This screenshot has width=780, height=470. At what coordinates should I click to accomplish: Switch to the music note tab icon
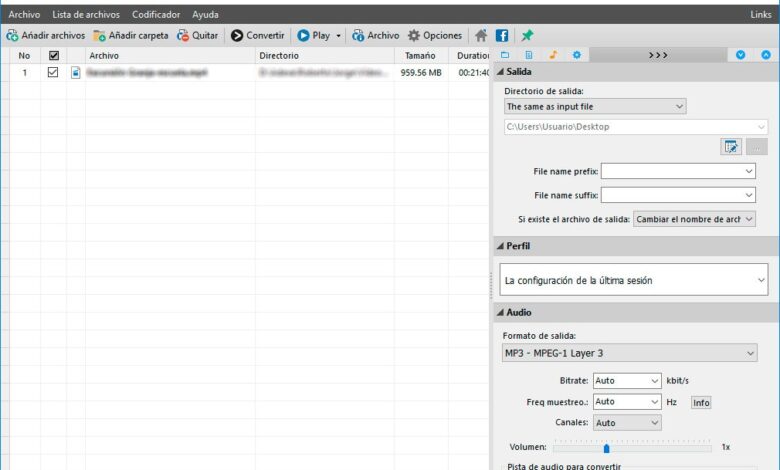tap(553, 55)
